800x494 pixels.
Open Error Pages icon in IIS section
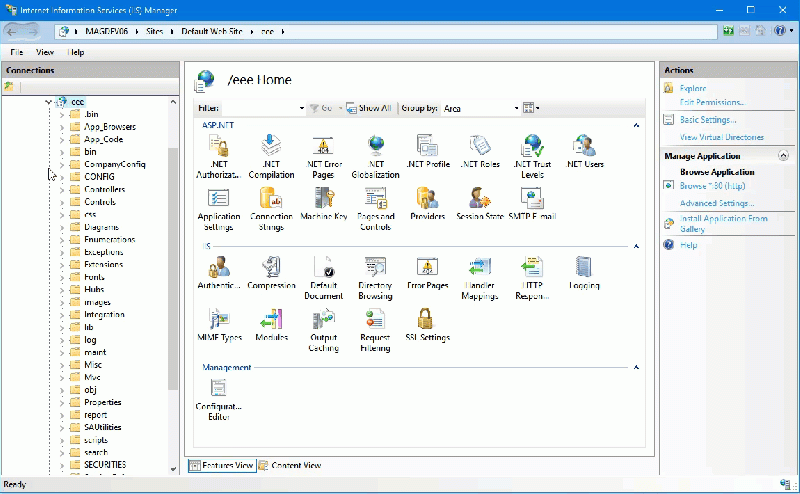click(428, 273)
